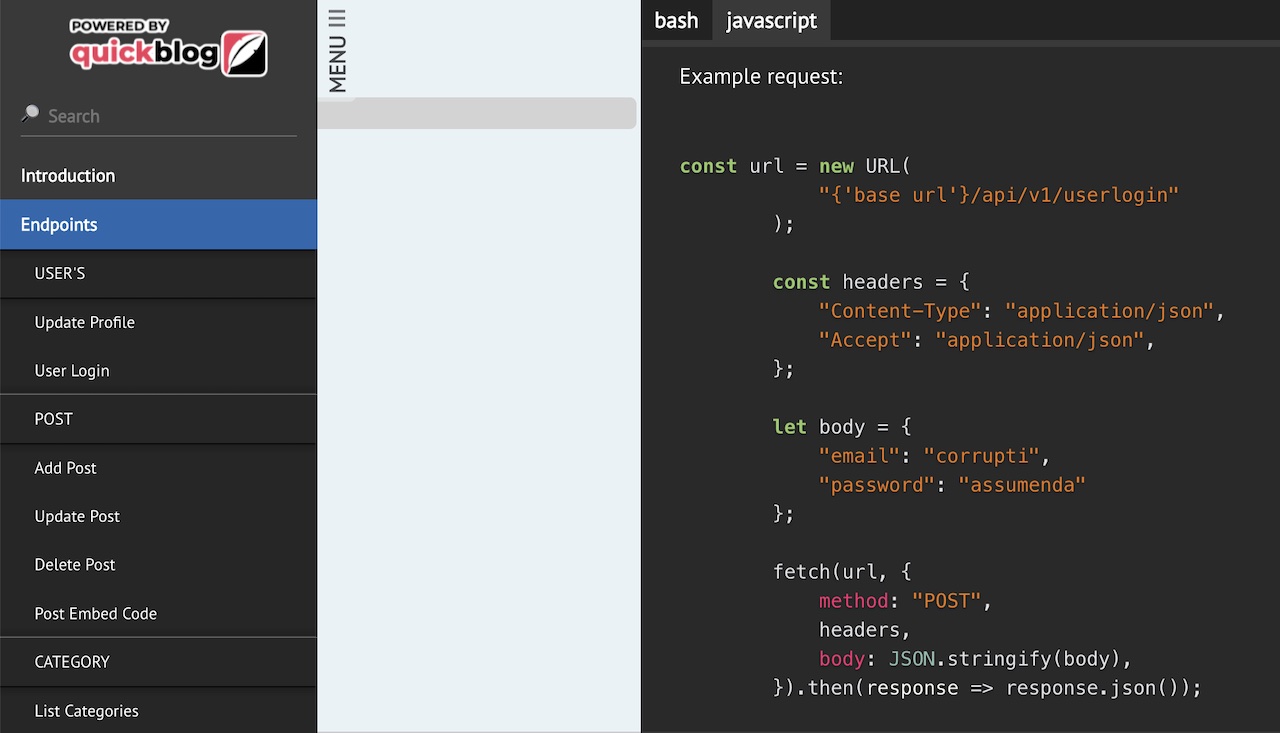Click the Quickblog logo
1280x733 pixels.
pos(165,49)
